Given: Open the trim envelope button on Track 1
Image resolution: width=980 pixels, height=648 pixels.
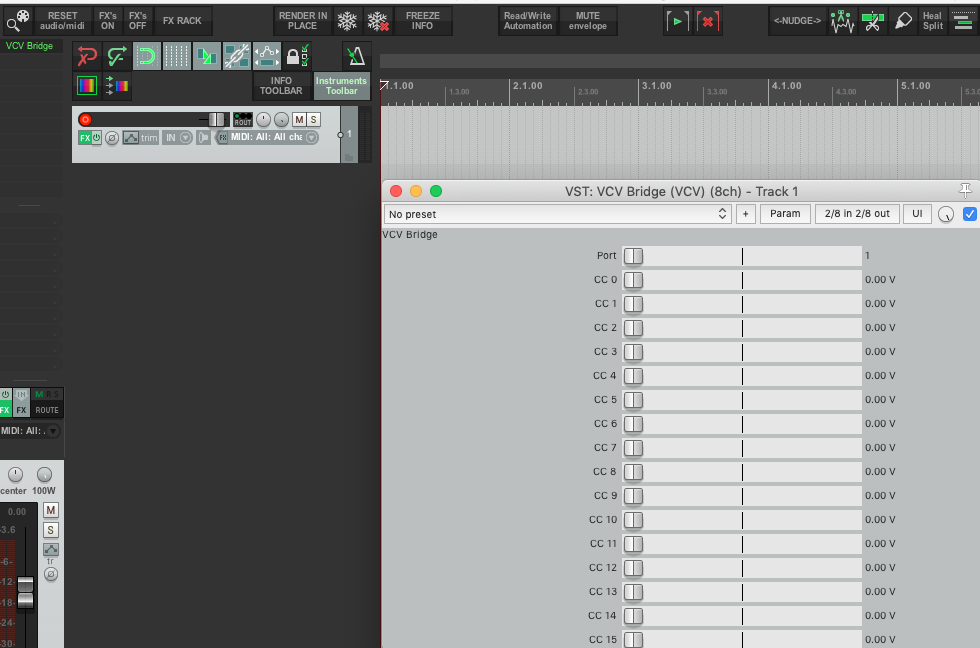Looking at the screenshot, I should point(141,137).
